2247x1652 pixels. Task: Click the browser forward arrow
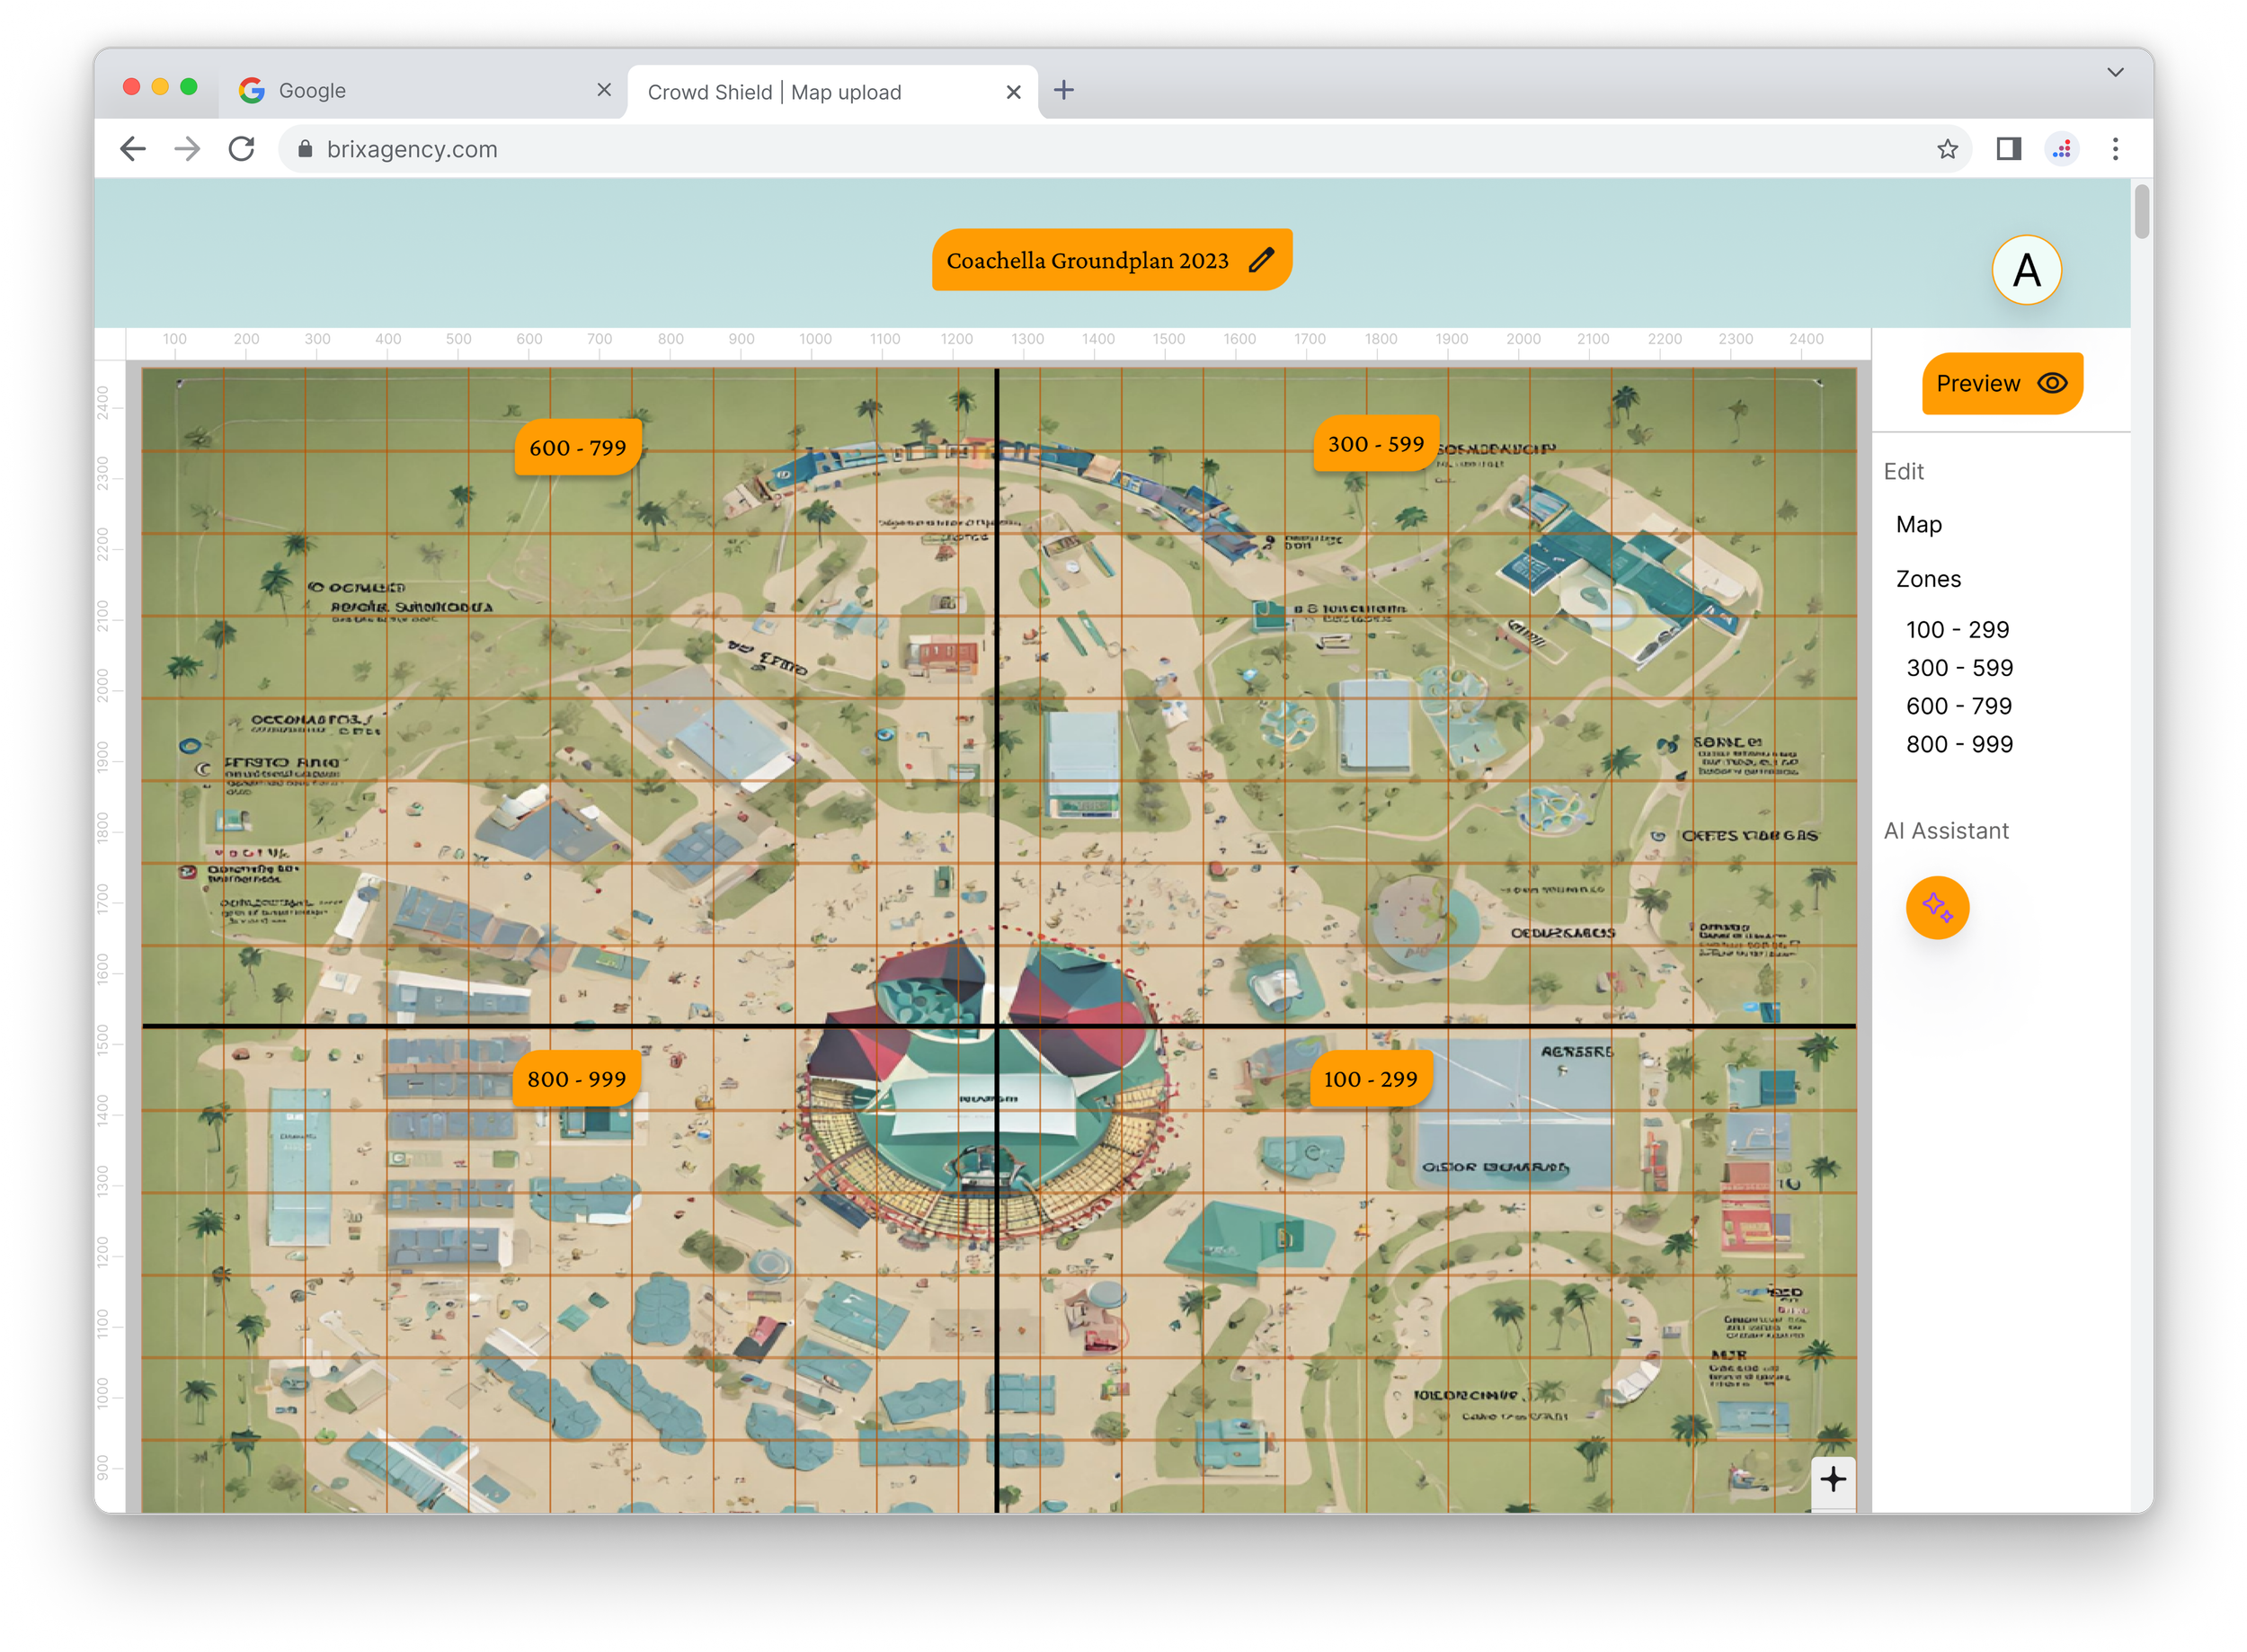click(187, 149)
